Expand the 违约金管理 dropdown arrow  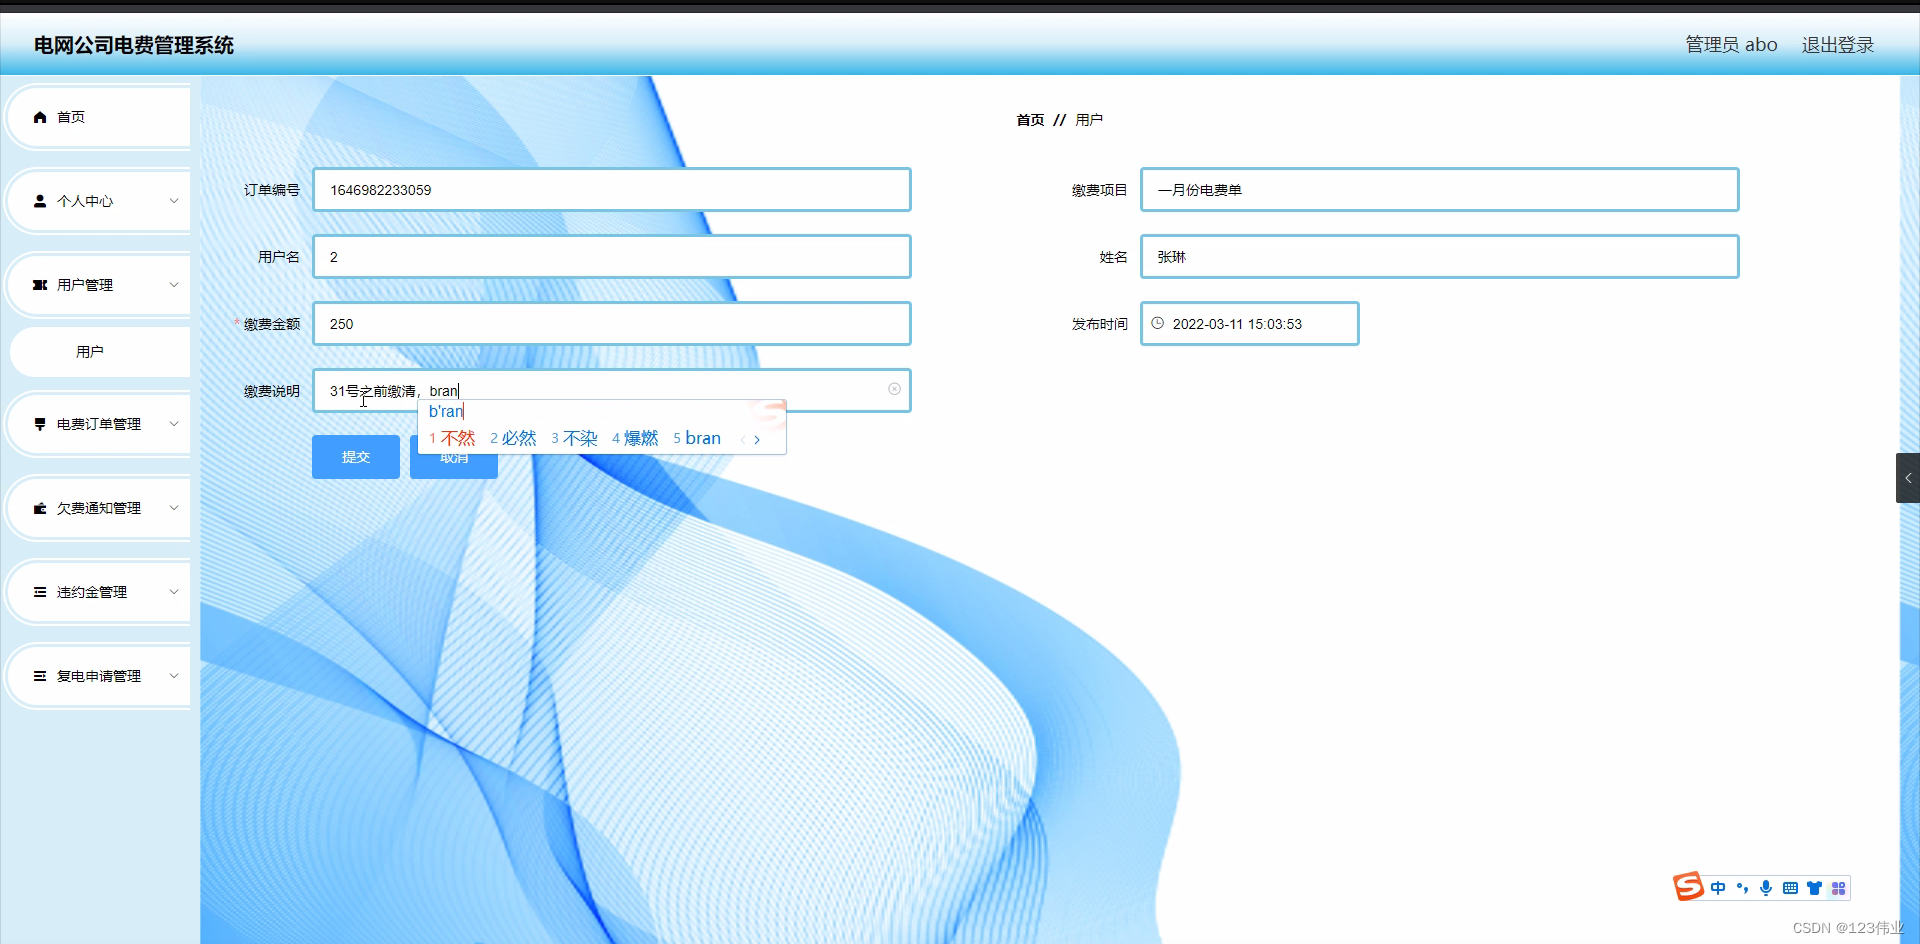[x=175, y=591]
